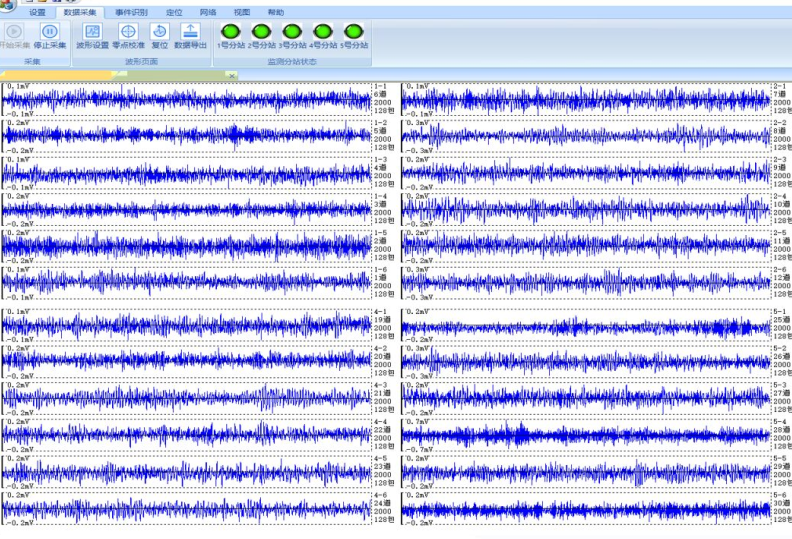Click the 4号分站 green status light

click(323, 32)
